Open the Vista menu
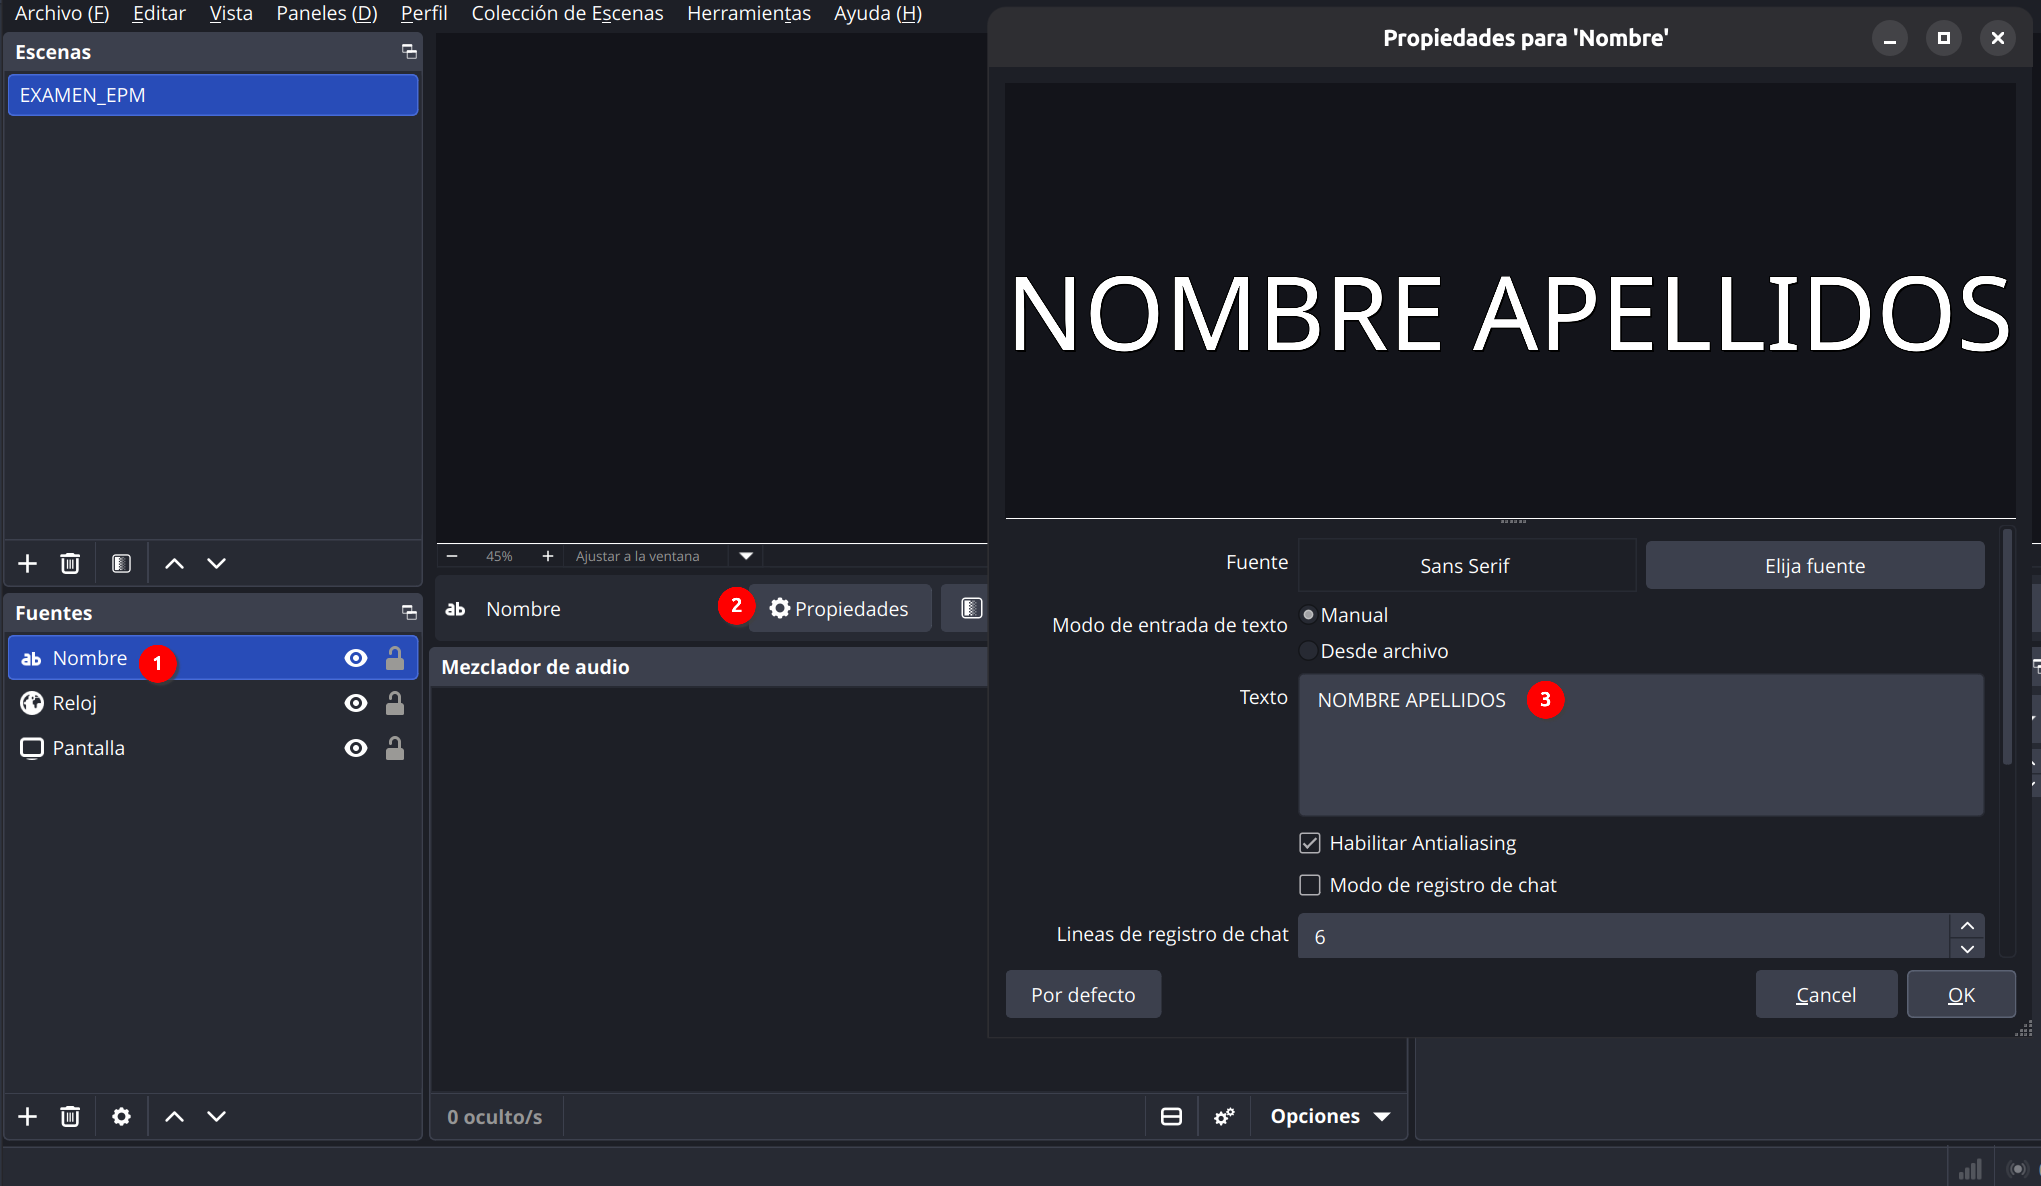 tap(231, 13)
